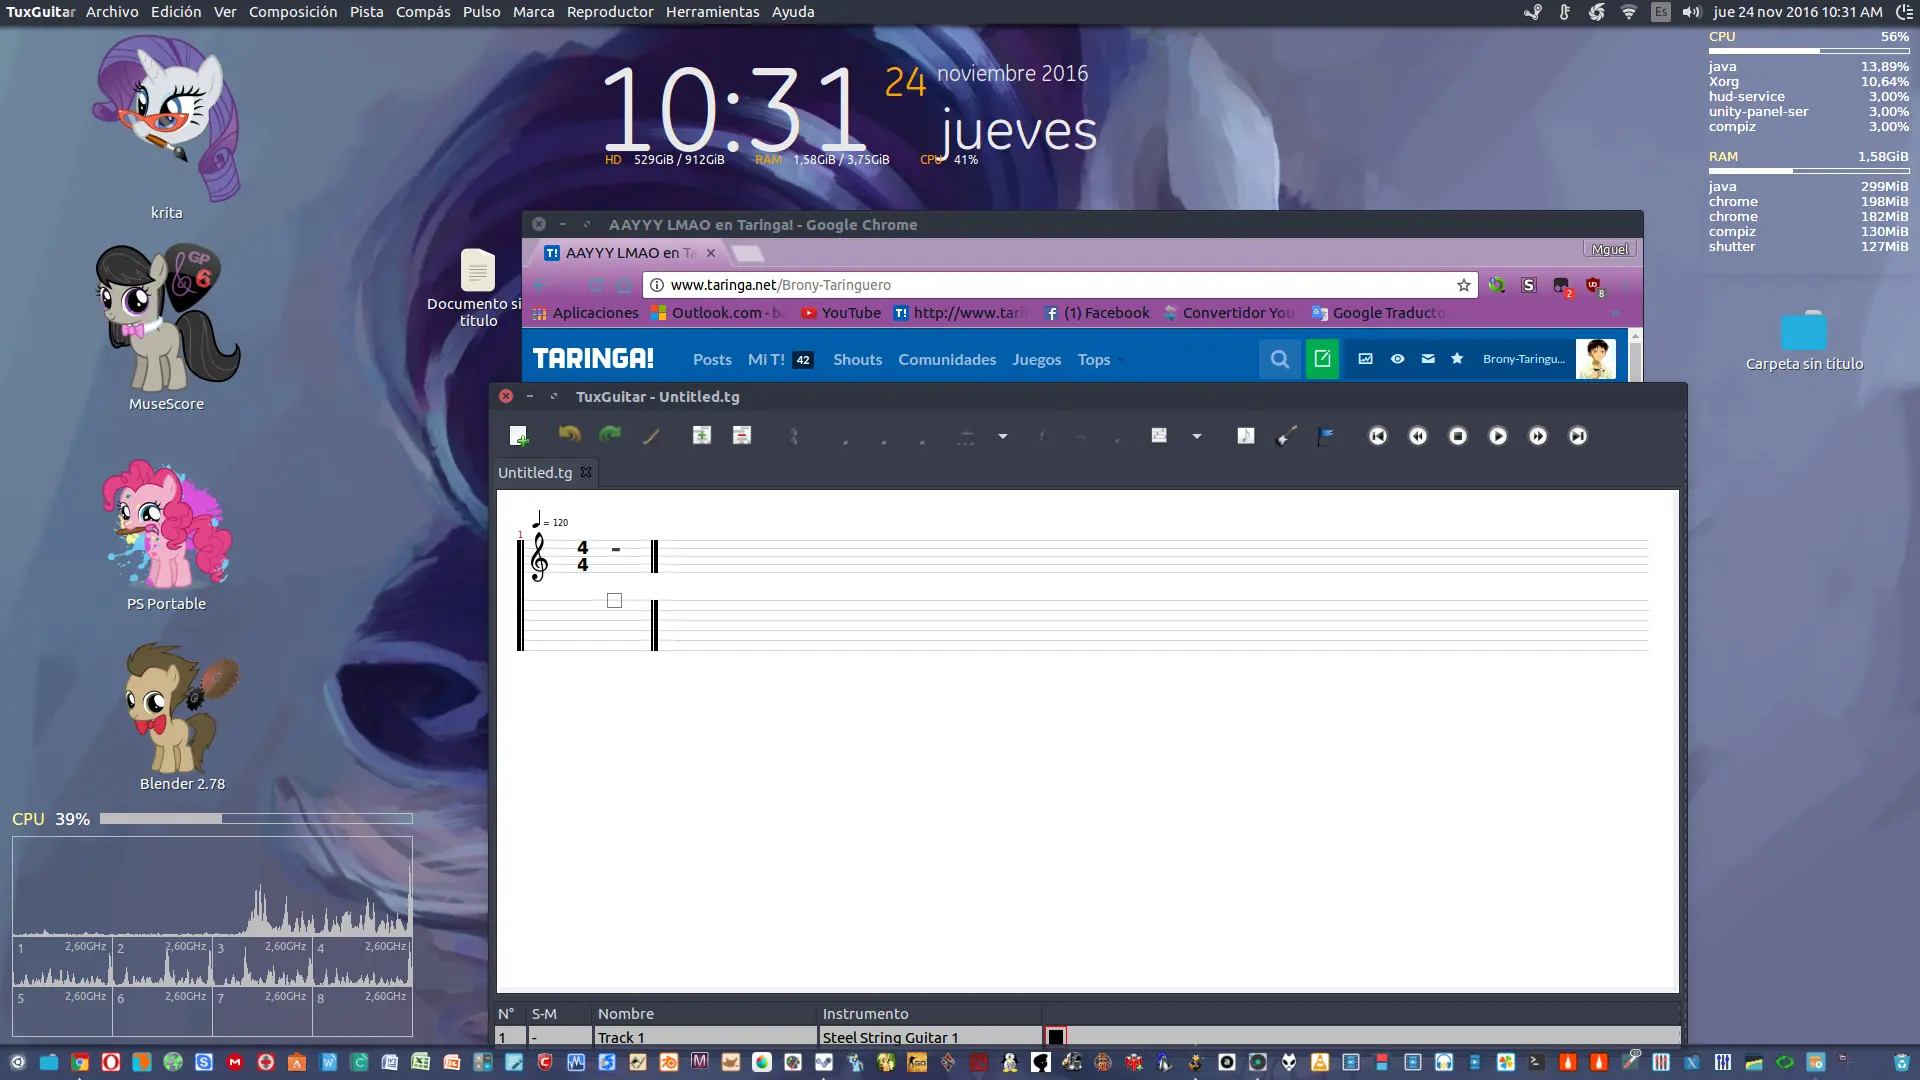Open the Tops menu on Taringa
The image size is (1920, 1080).
tap(1093, 360)
